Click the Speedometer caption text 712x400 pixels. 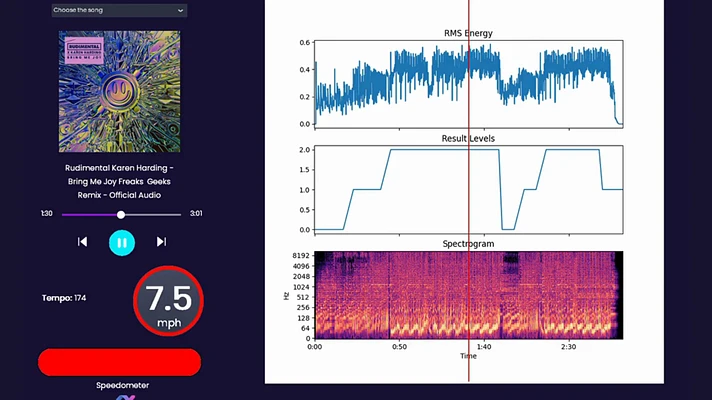pos(122,385)
